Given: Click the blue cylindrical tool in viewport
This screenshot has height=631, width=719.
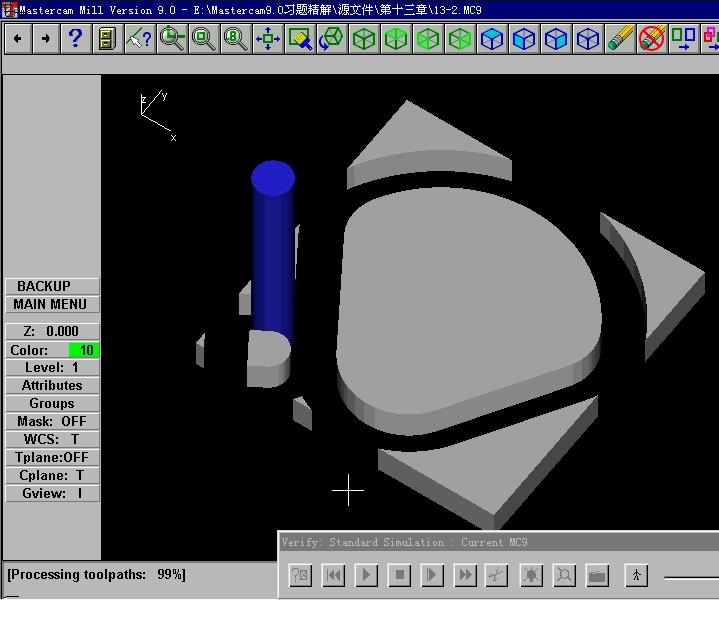Looking at the screenshot, I should pos(273,251).
